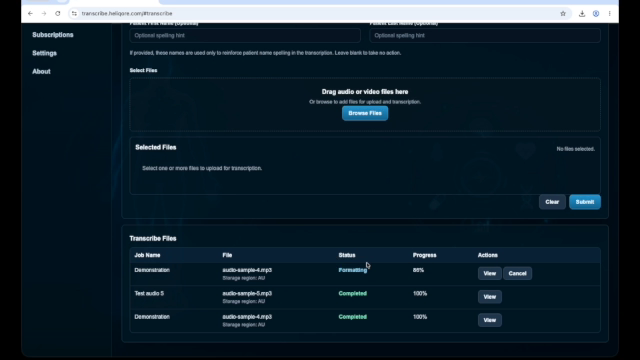Click the 'Drag audio or video files here' text
The image size is (640, 360).
coord(365,92)
